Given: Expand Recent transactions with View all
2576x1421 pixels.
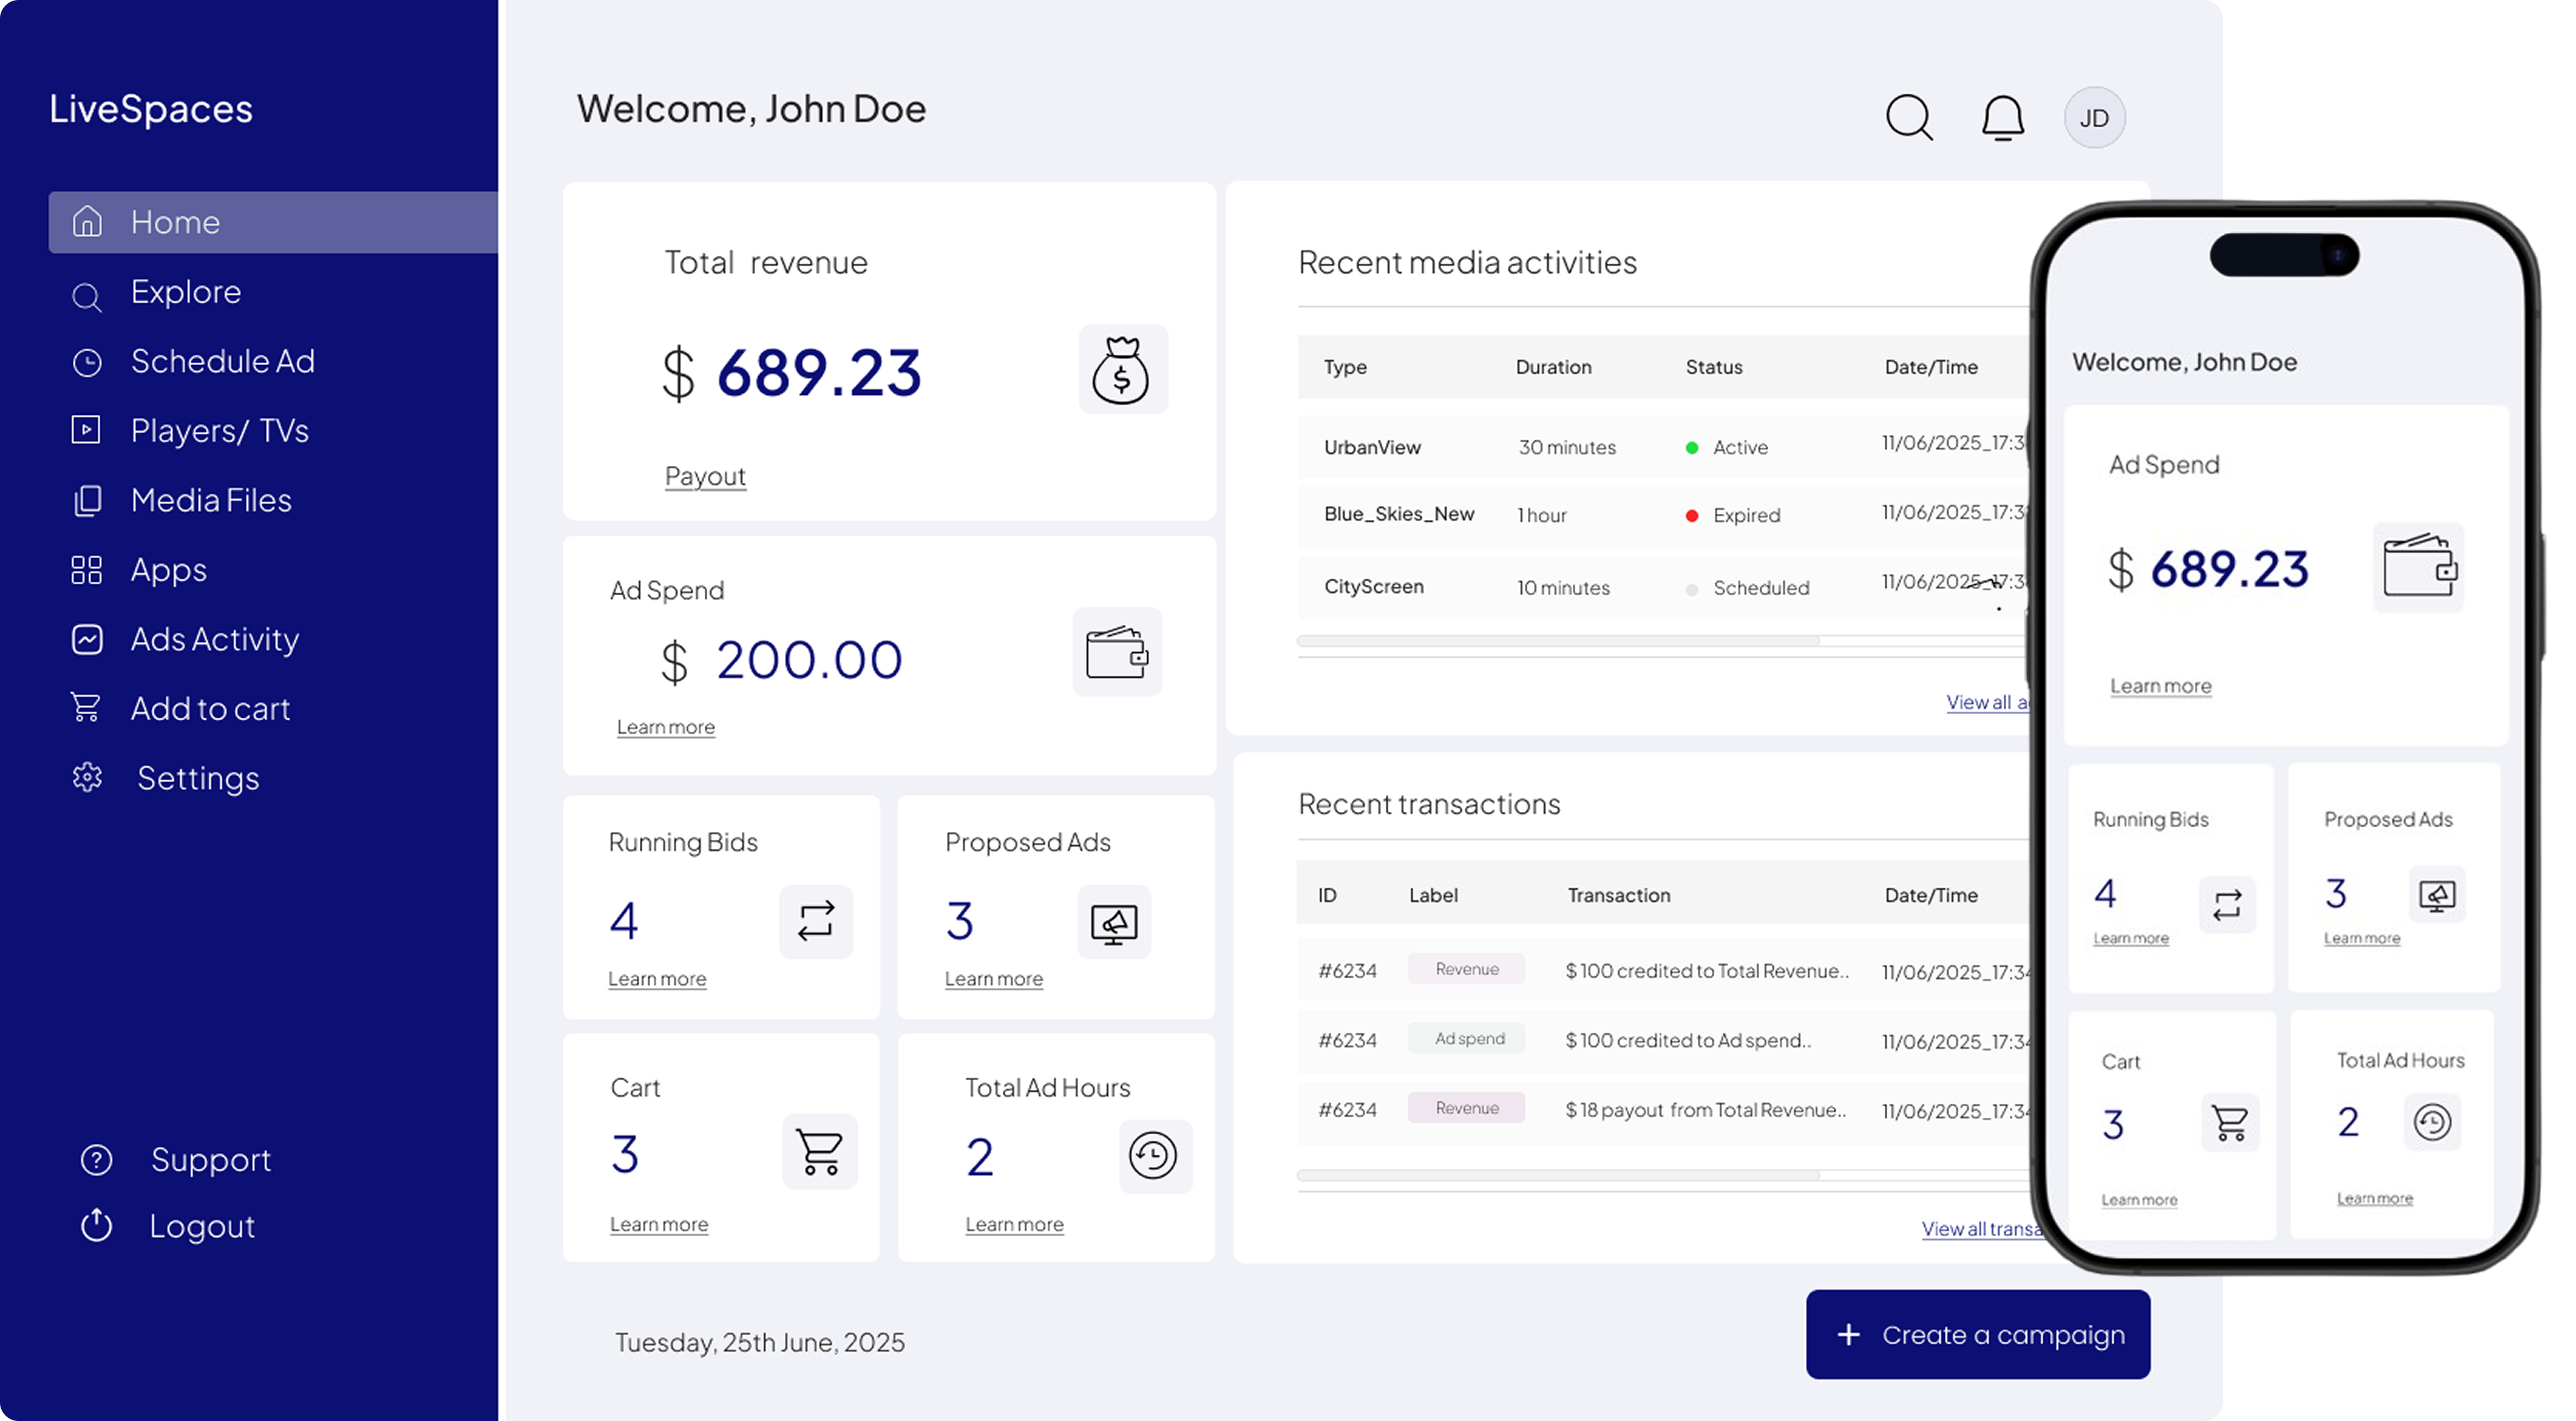Looking at the screenshot, I should pyautogui.click(x=1979, y=1229).
